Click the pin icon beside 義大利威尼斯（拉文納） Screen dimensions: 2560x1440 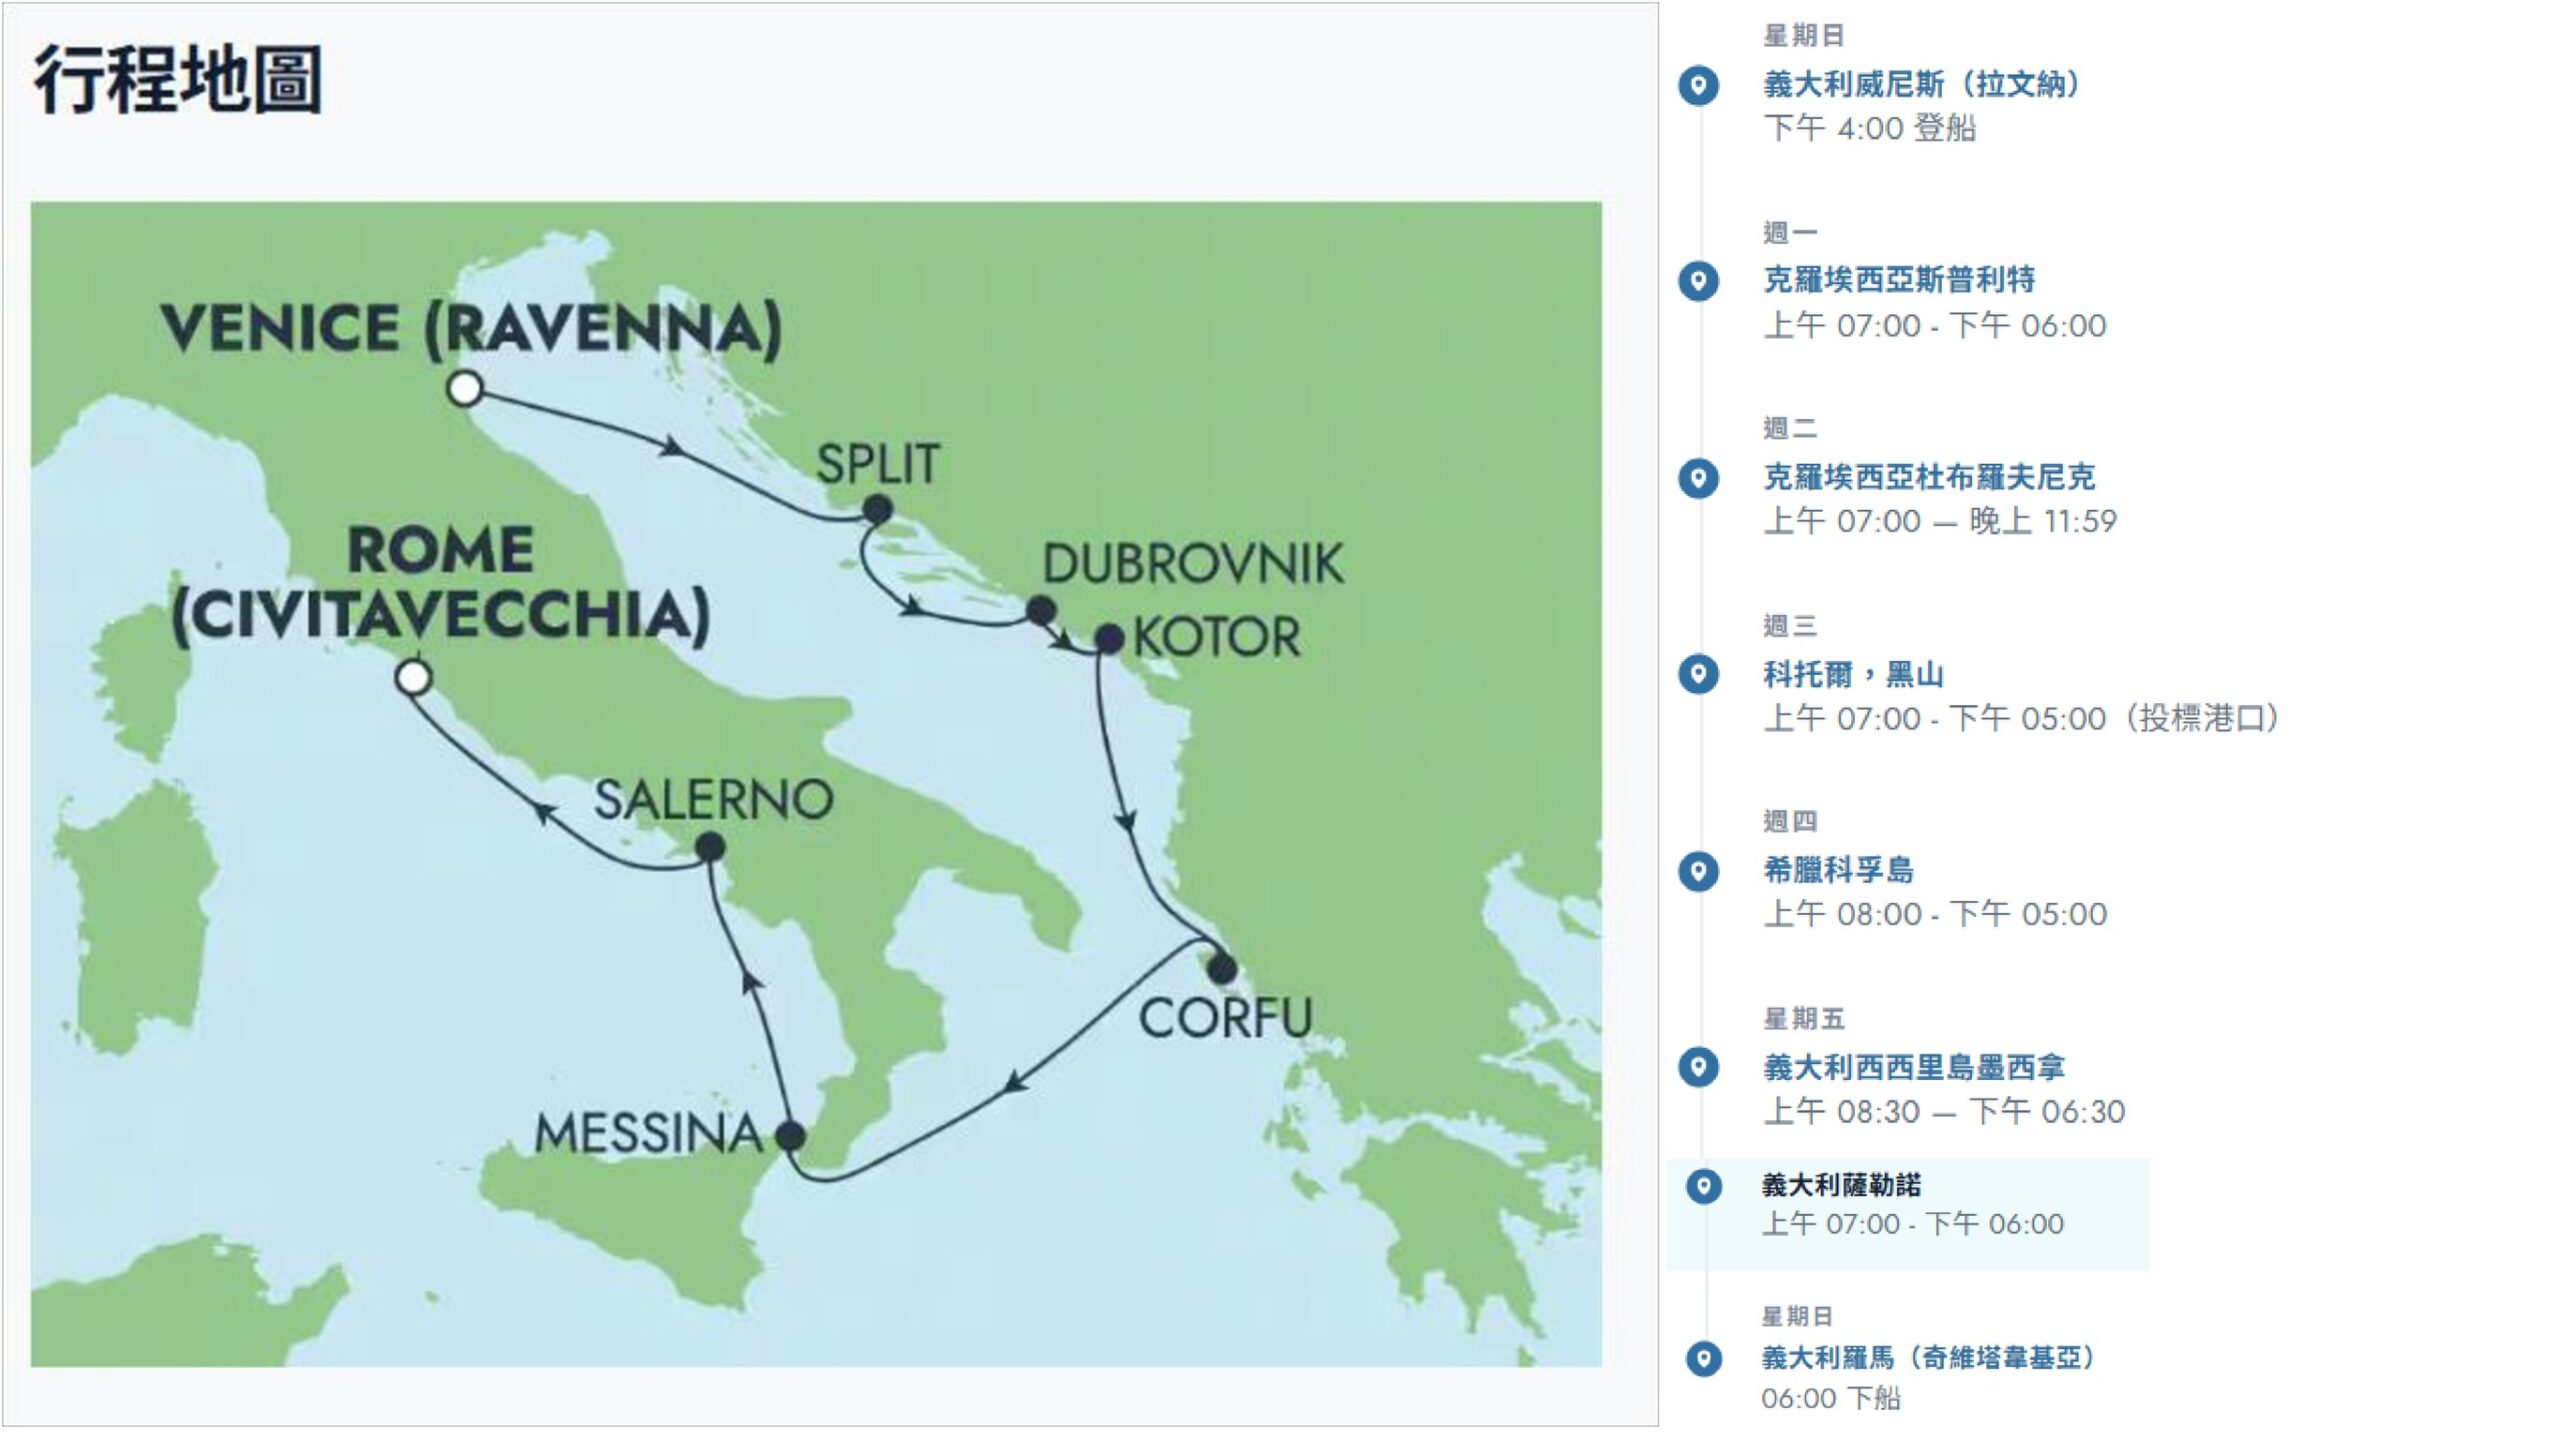coord(1698,85)
